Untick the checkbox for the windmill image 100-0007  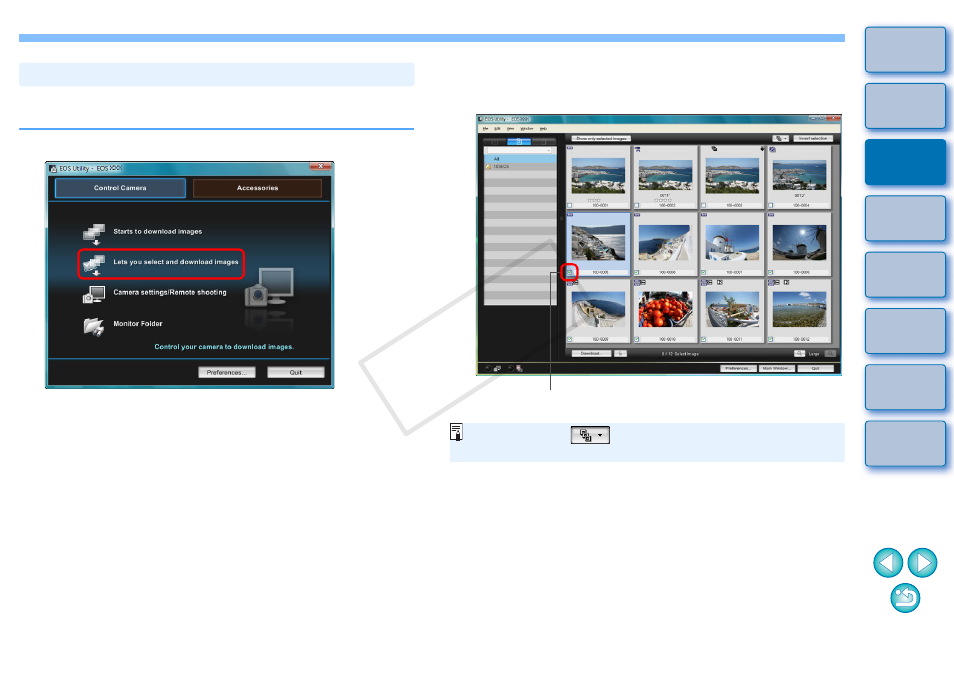[x=703, y=273]
